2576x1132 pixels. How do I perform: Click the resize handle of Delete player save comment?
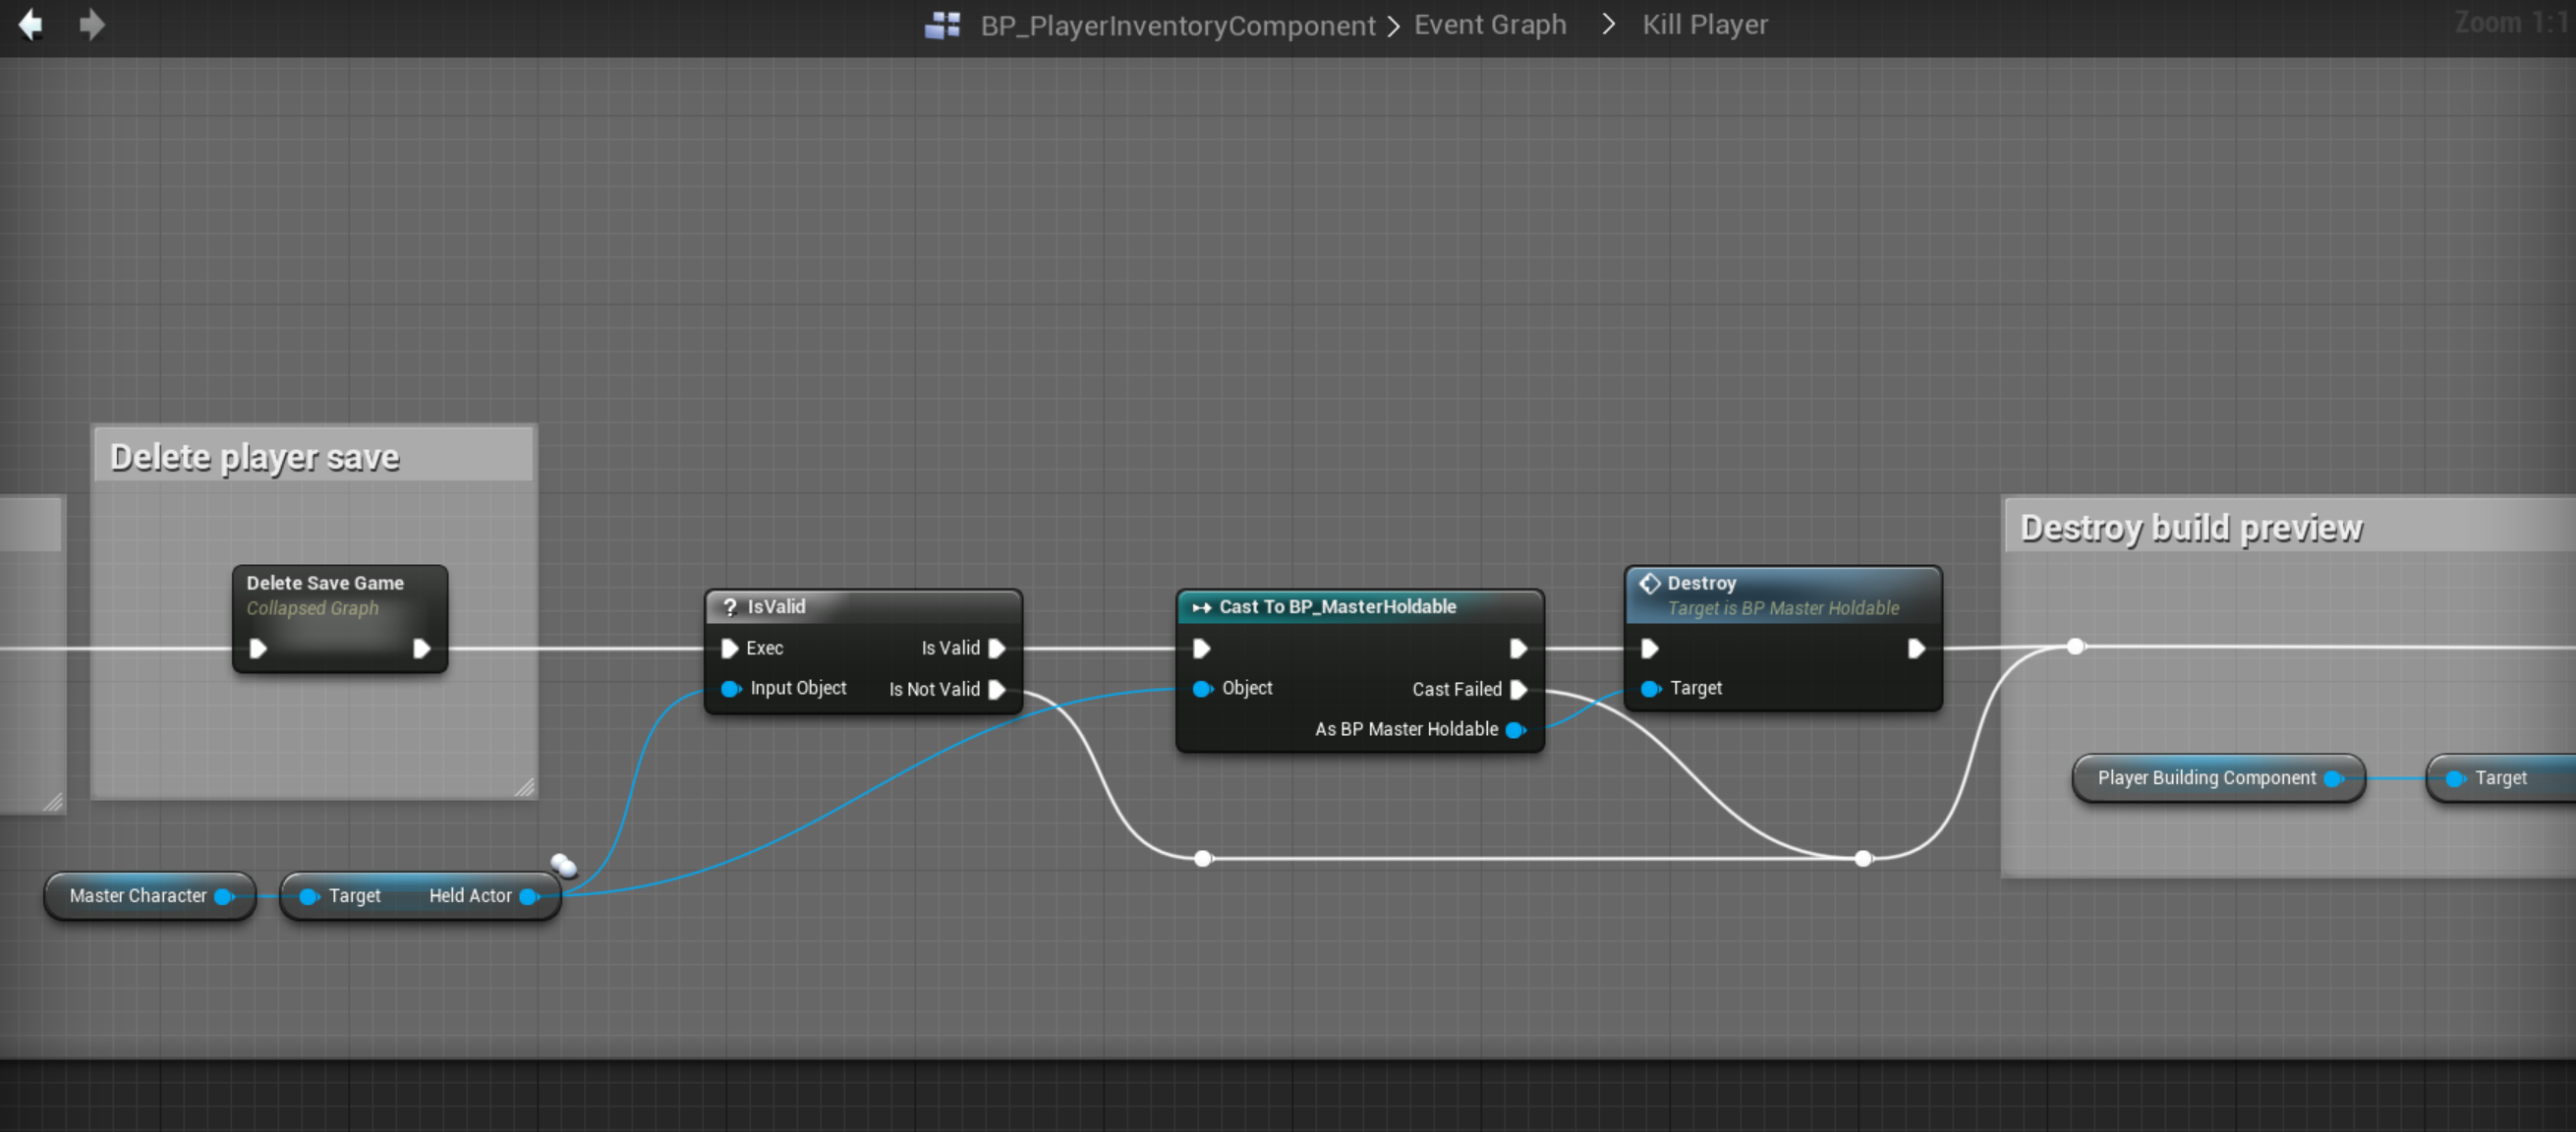[525, 787]
